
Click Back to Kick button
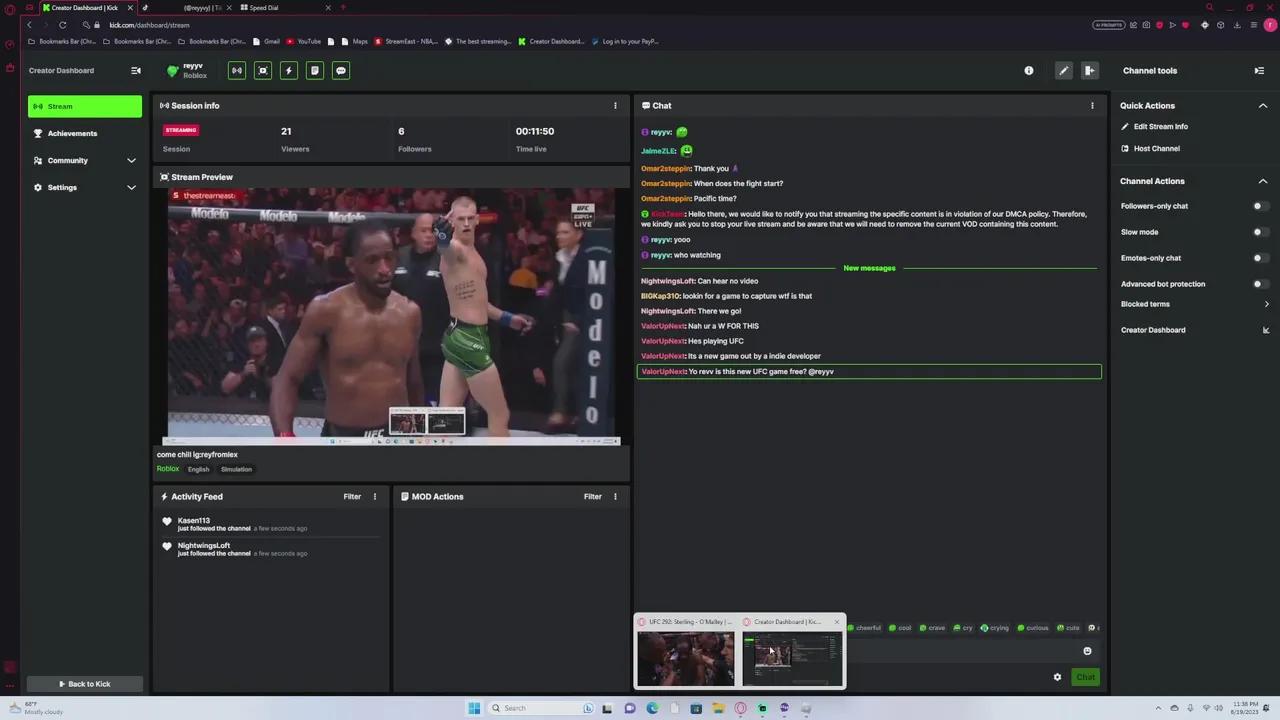coord(85,684)
